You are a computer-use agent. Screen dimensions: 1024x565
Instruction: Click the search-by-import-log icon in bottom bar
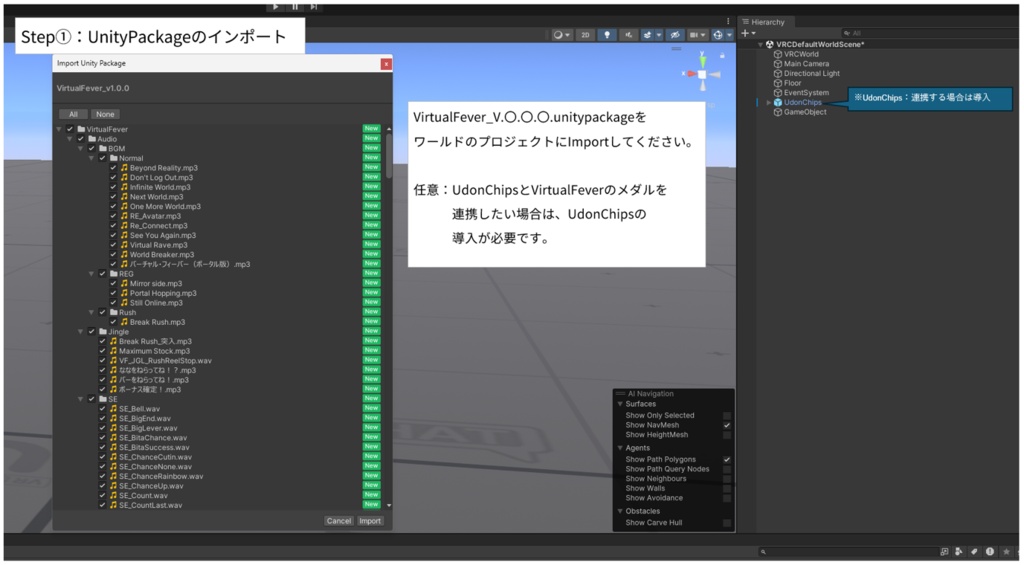[x=989, y=551]
